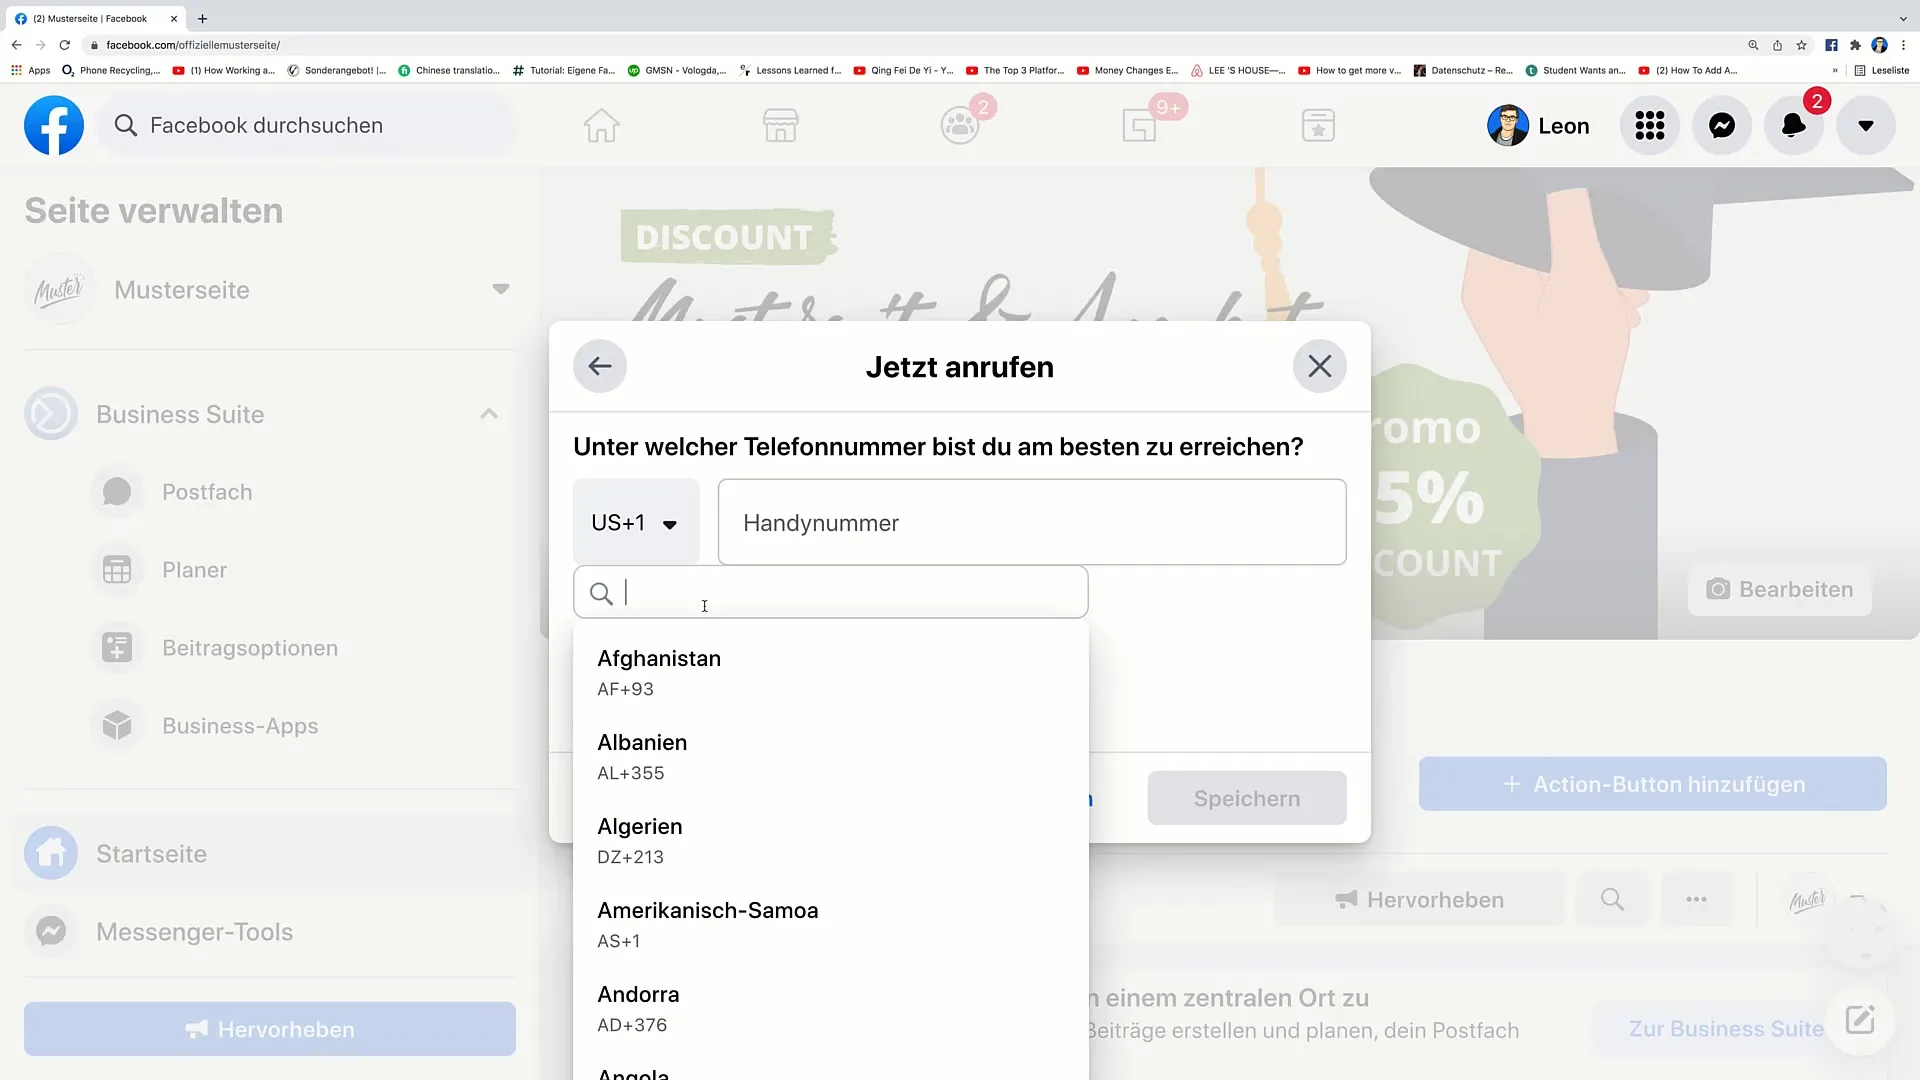Click the Facebook logo
This screenshot has width=1920, height=1080.
[54, 125]
